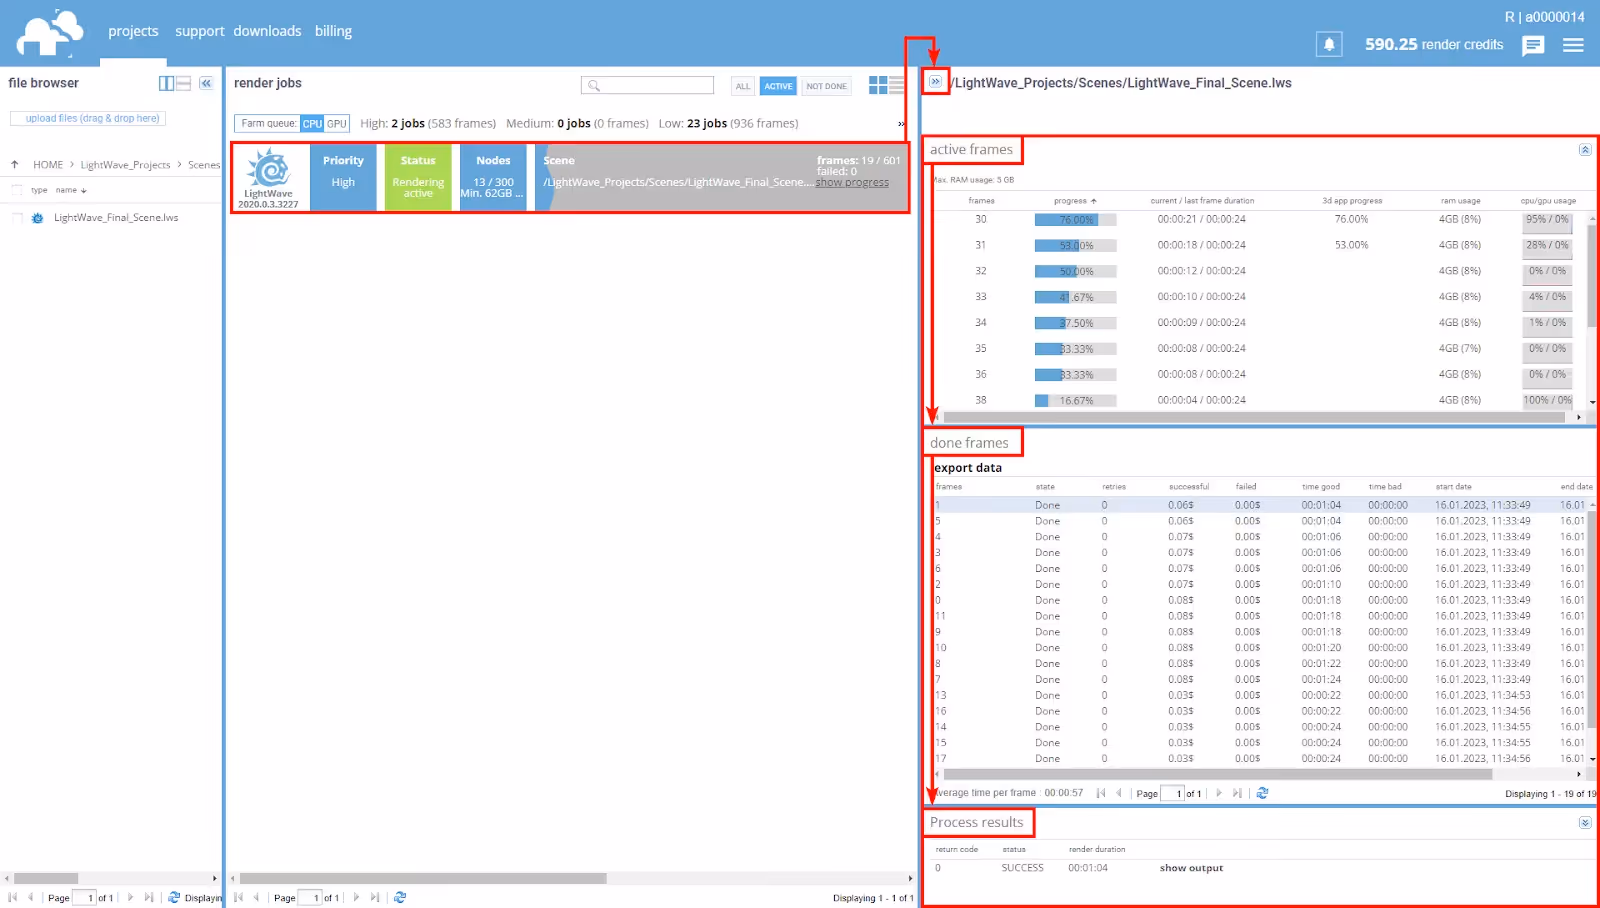Go to previous page of done frames

pos(1119,793)
